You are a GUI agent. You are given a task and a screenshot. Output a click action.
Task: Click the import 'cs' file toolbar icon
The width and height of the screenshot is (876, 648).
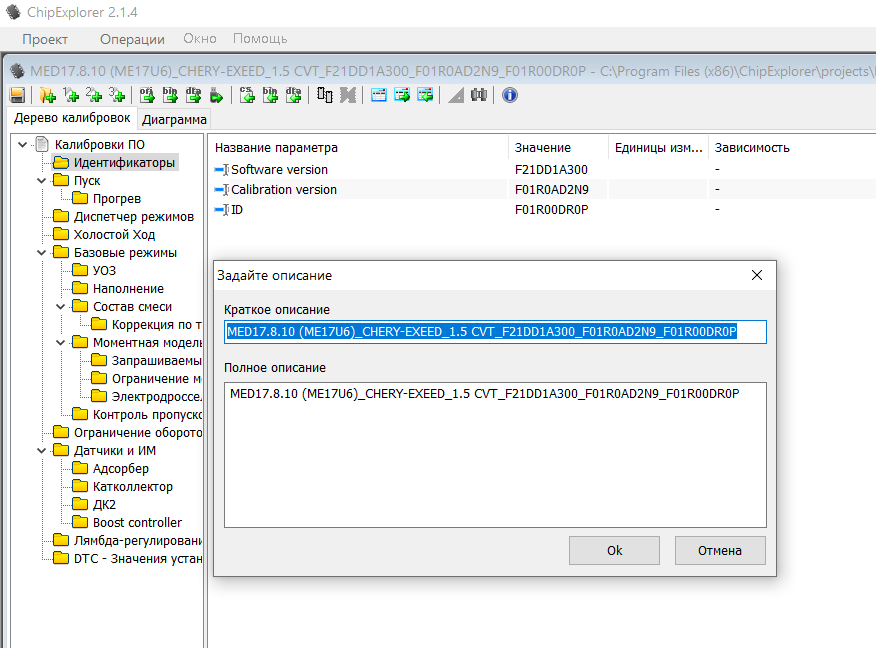pyautogui.click(x=246, y=95)
